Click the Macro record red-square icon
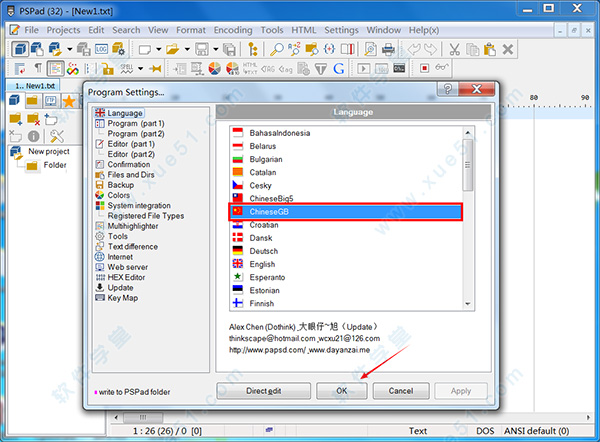The image size is (600, 442). point(424,68)
